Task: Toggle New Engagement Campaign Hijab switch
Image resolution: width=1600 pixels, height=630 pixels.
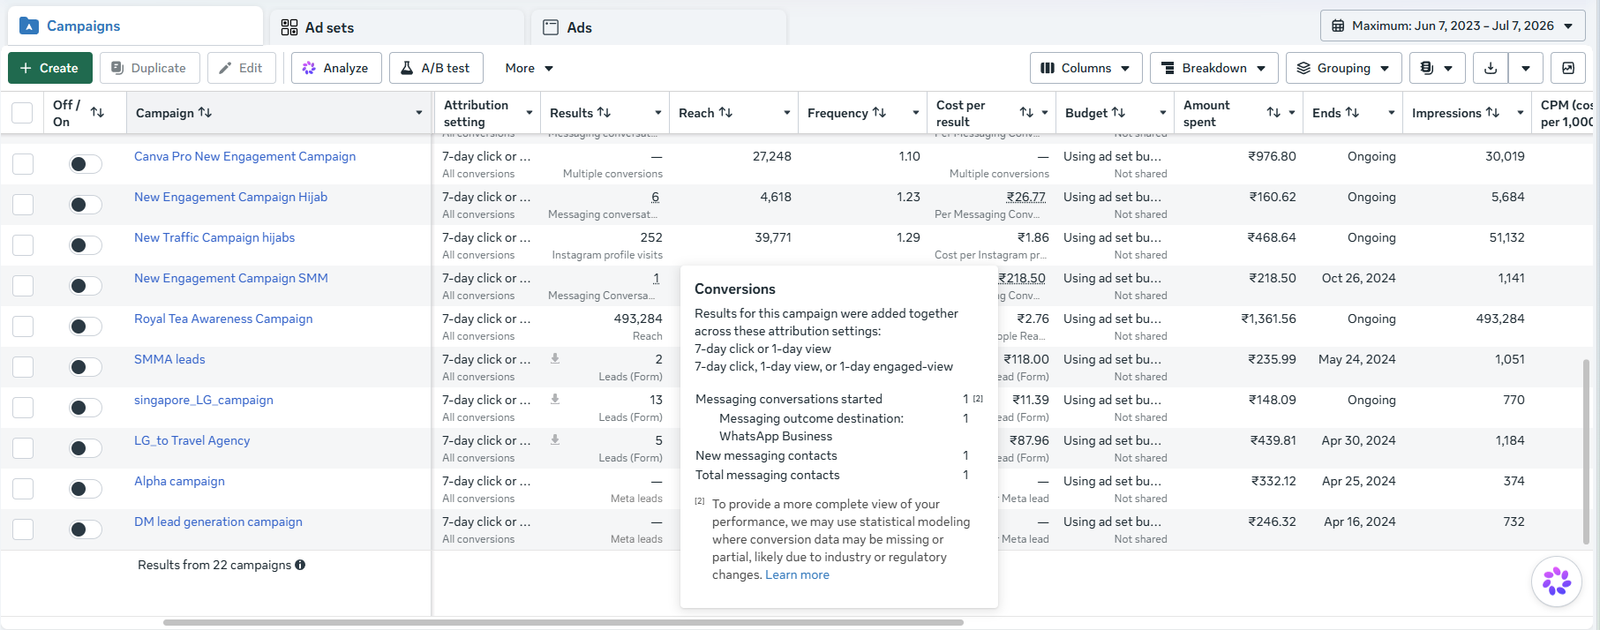Action: [x=85, y=205]
